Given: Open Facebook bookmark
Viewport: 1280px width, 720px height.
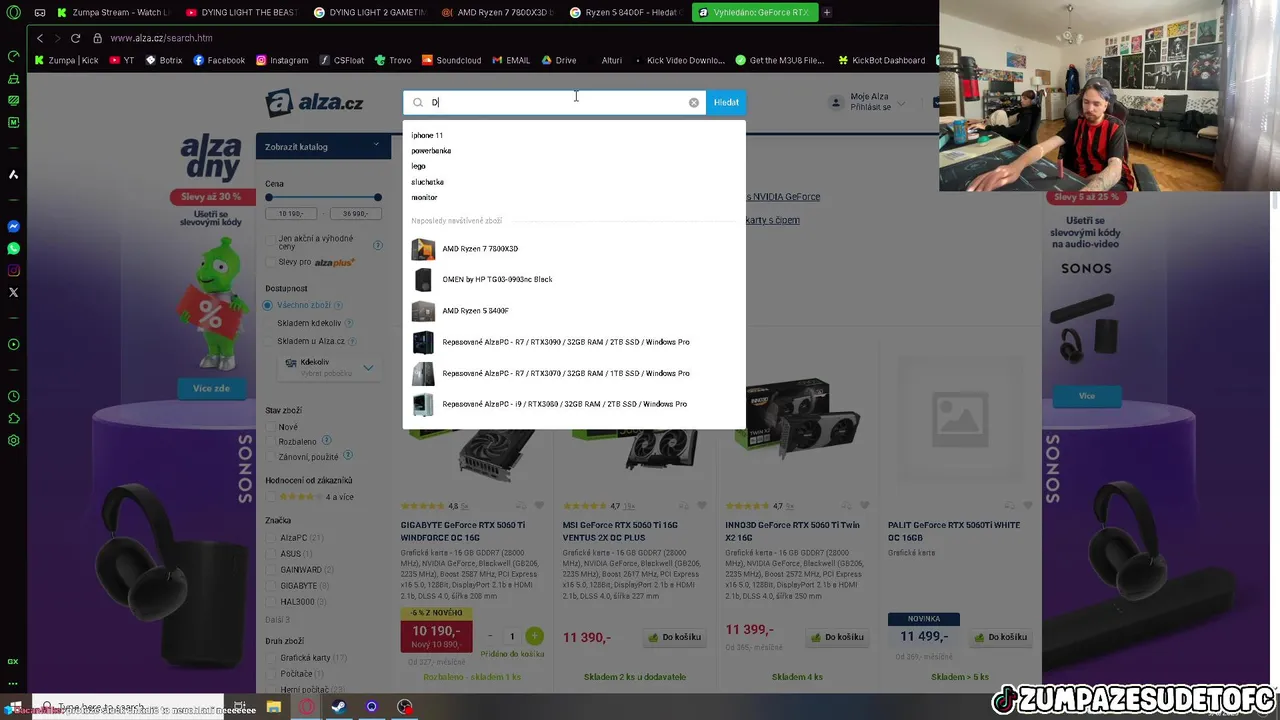Looking at the screenshot, I should tap(219, 60).
